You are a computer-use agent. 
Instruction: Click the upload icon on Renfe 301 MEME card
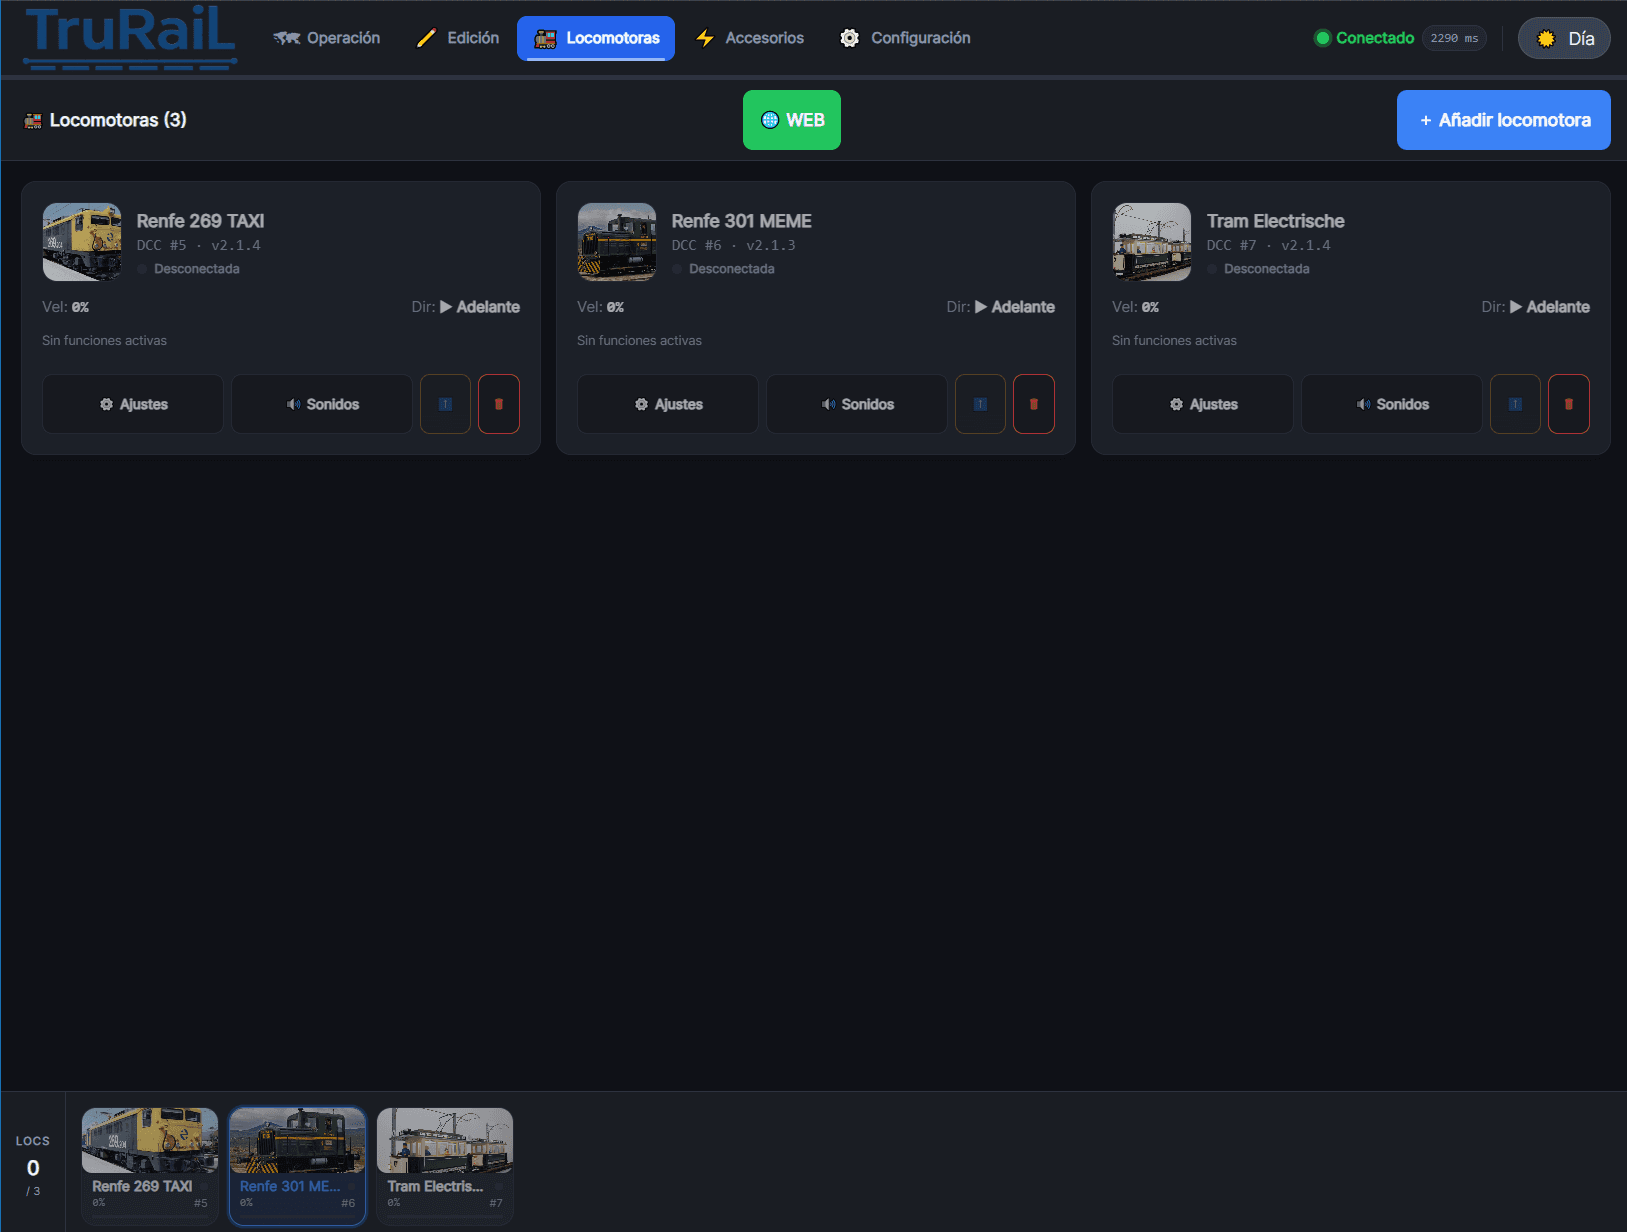pos(980,404)
